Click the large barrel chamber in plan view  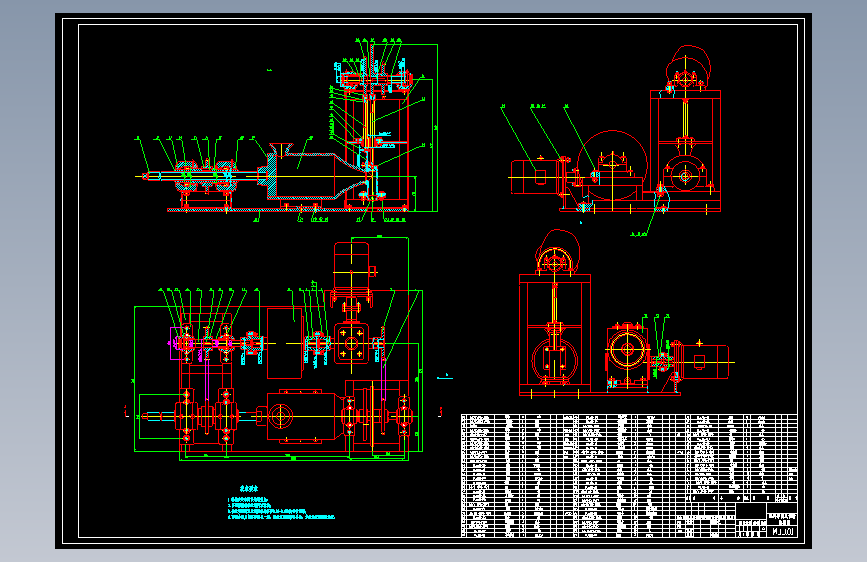pos(307,416)
